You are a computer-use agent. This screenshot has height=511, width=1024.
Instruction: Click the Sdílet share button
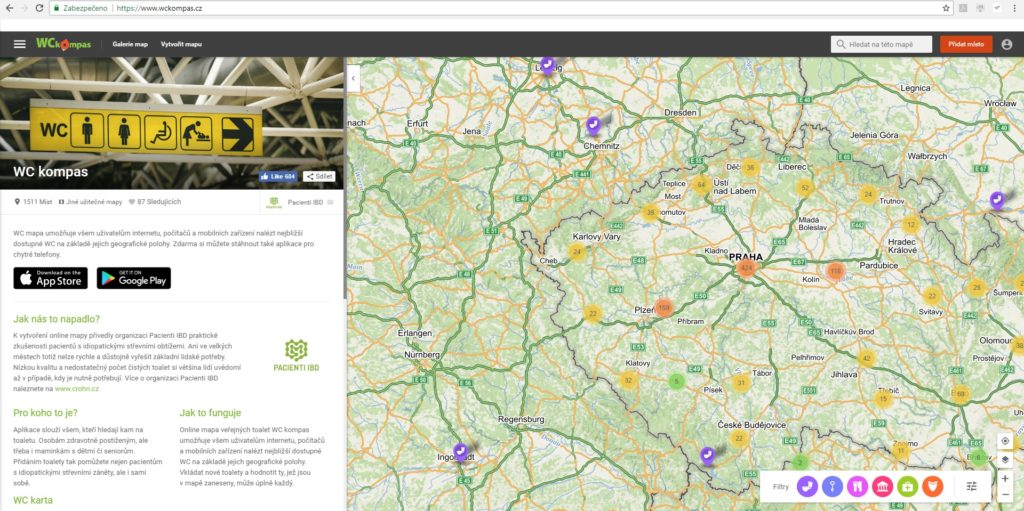319,176
